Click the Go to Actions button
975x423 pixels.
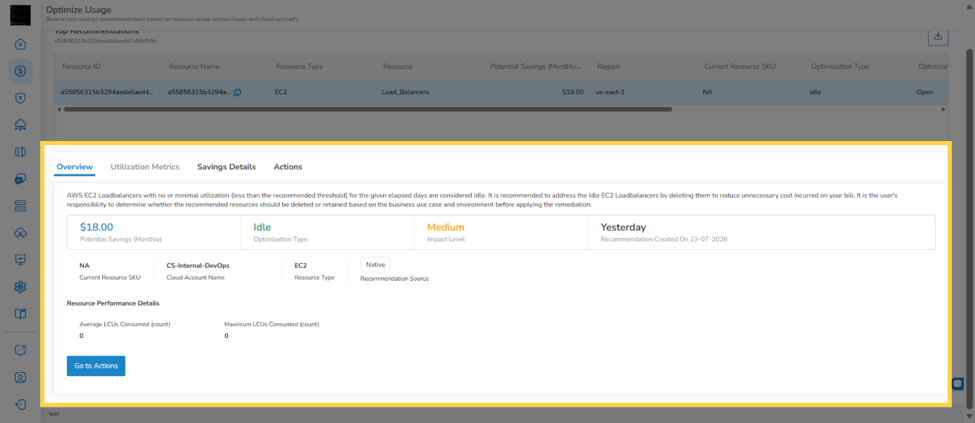pyautogui.click(x=96, y=366)
